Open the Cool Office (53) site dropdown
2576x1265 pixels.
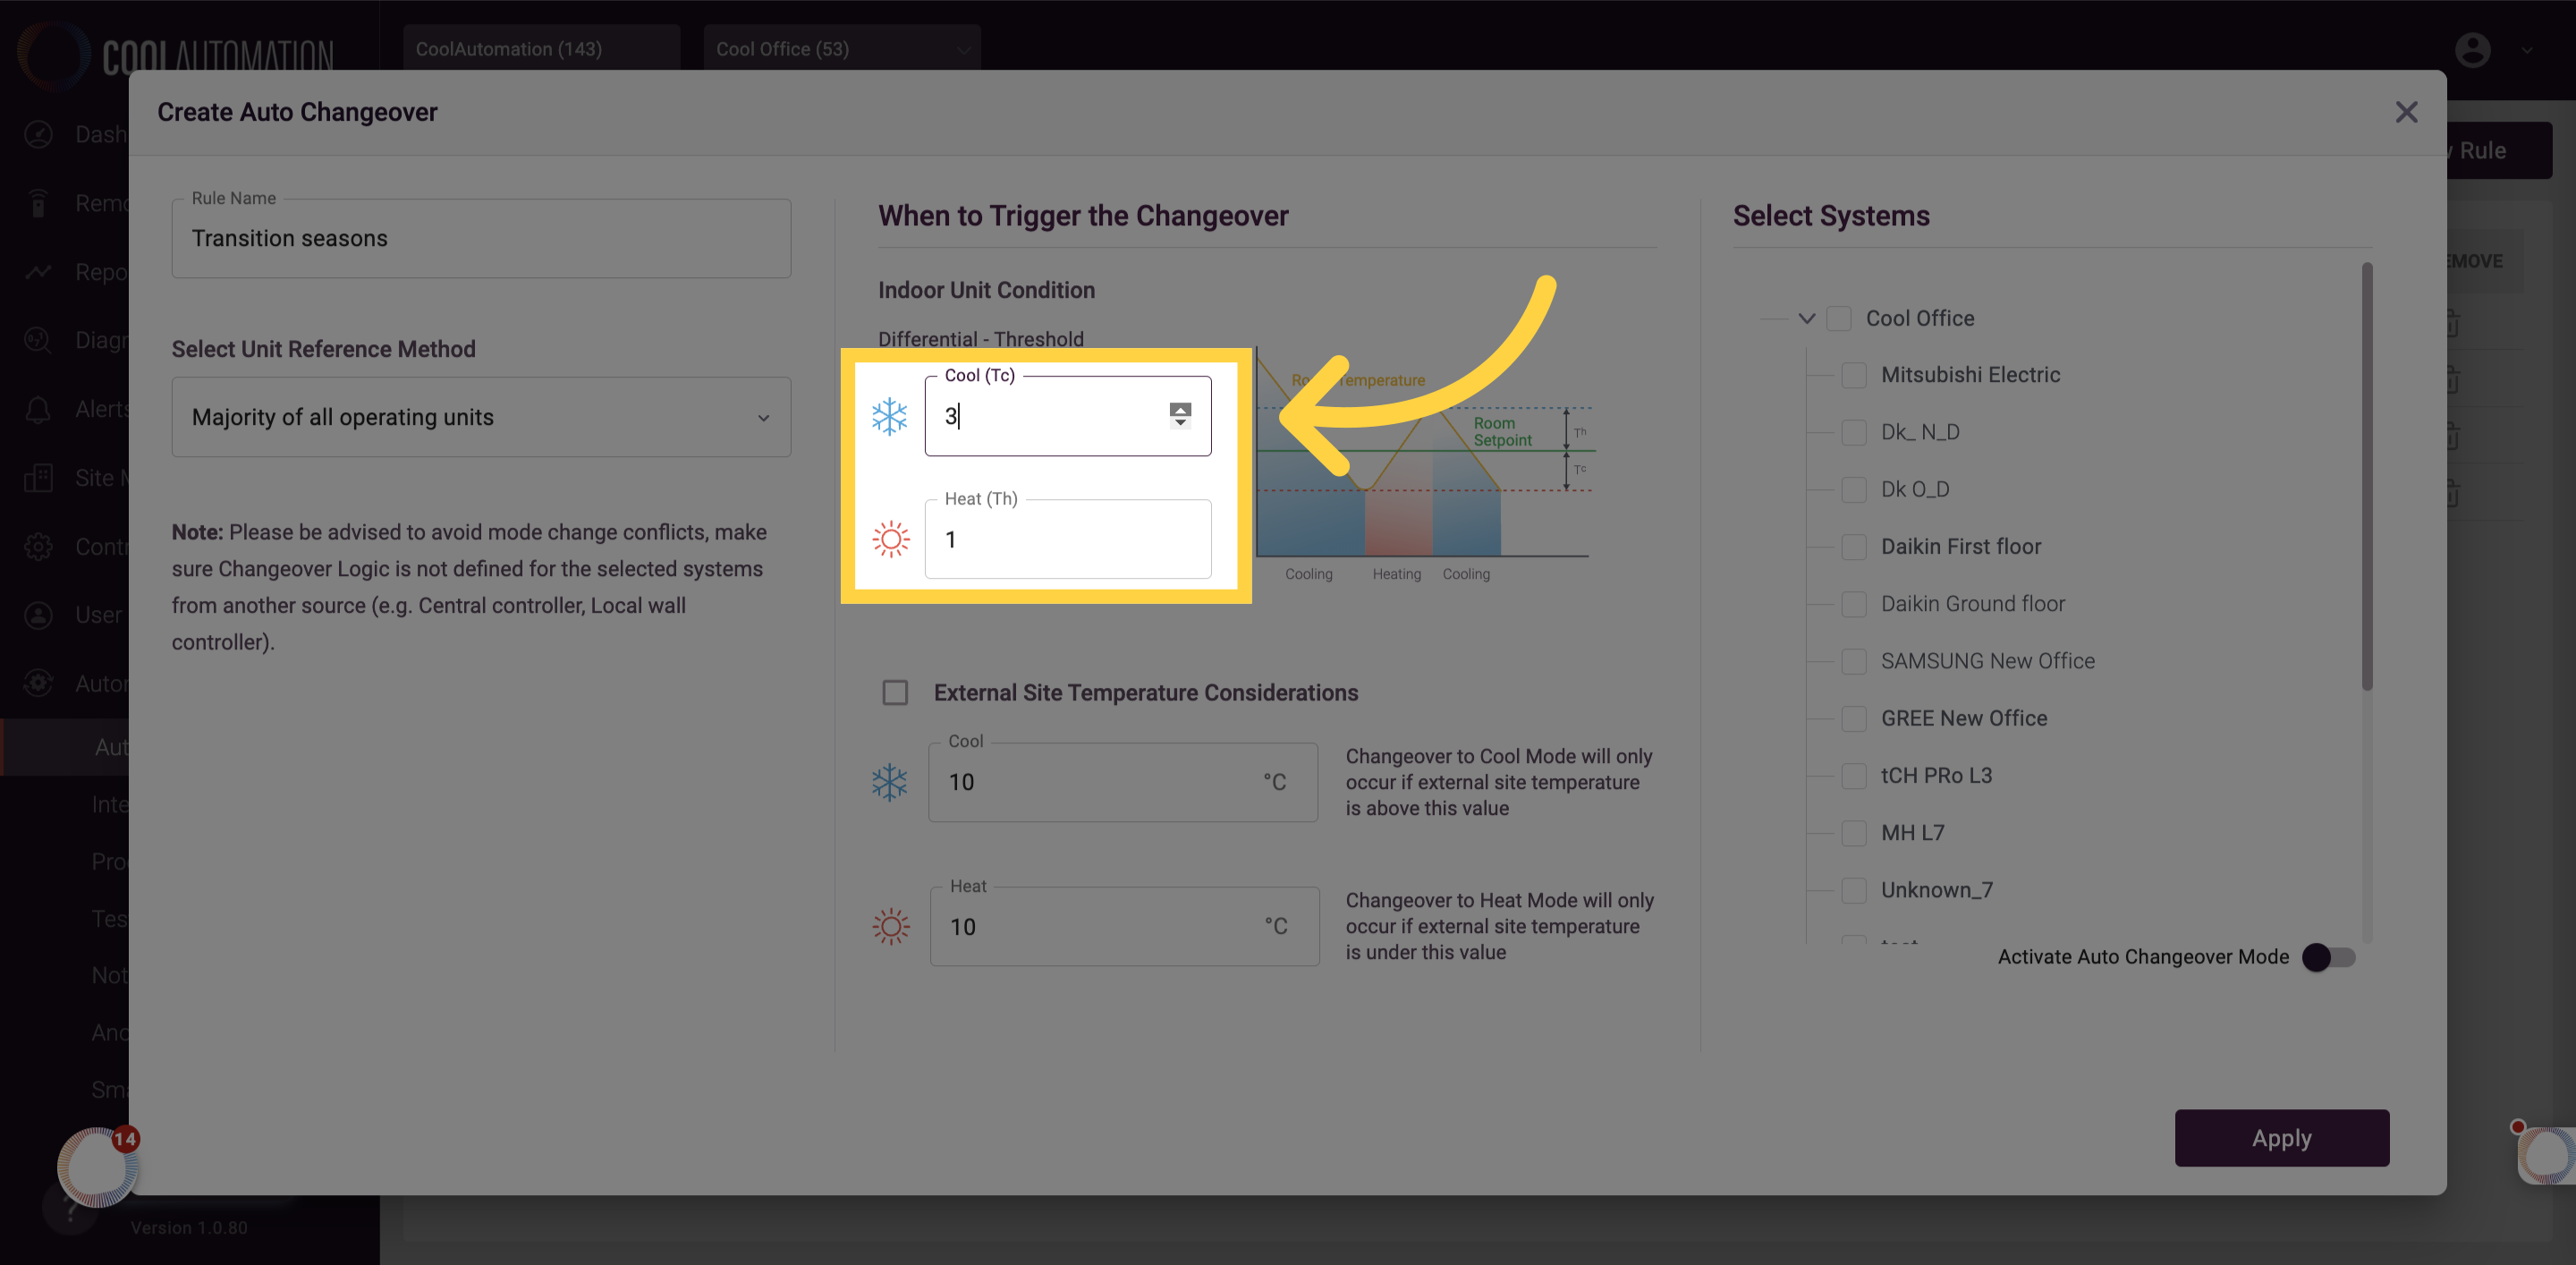(x=842, y=48)
